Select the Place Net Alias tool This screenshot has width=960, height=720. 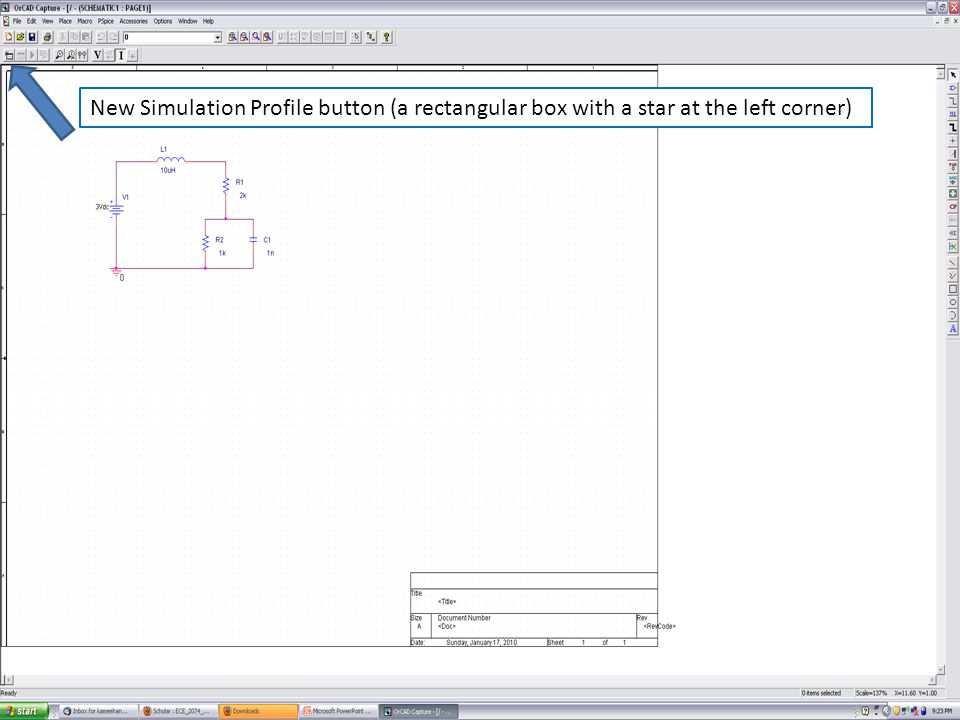point(953,114)
